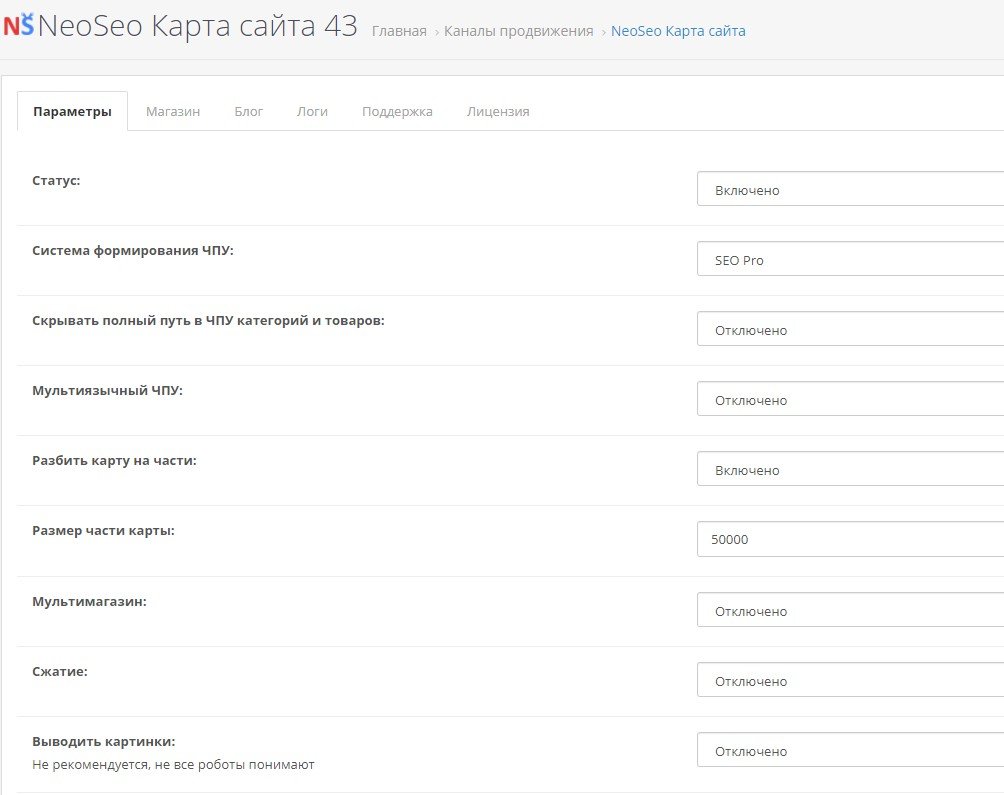Screen dimensions: 1004x795
Task: Open Система формирования ЧПУ dropdown
Action: [x=850, y=259]
